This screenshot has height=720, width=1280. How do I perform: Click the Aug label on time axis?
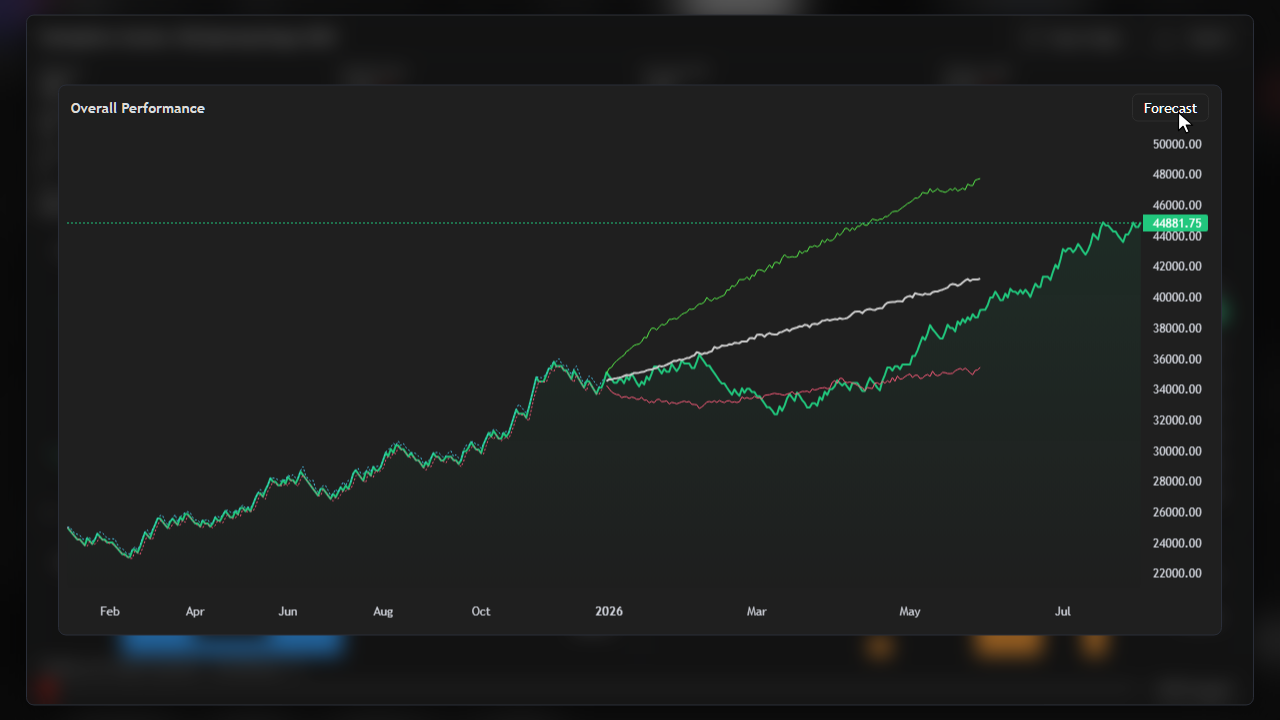383,611
